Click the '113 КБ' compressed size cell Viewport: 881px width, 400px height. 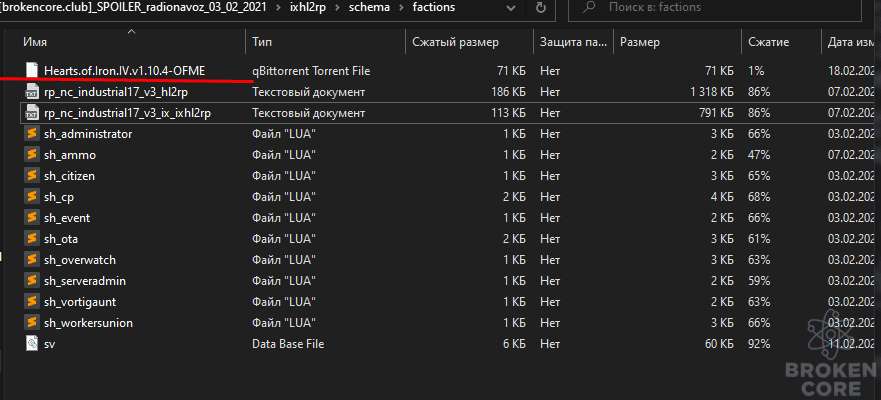(x=508, y=113)
